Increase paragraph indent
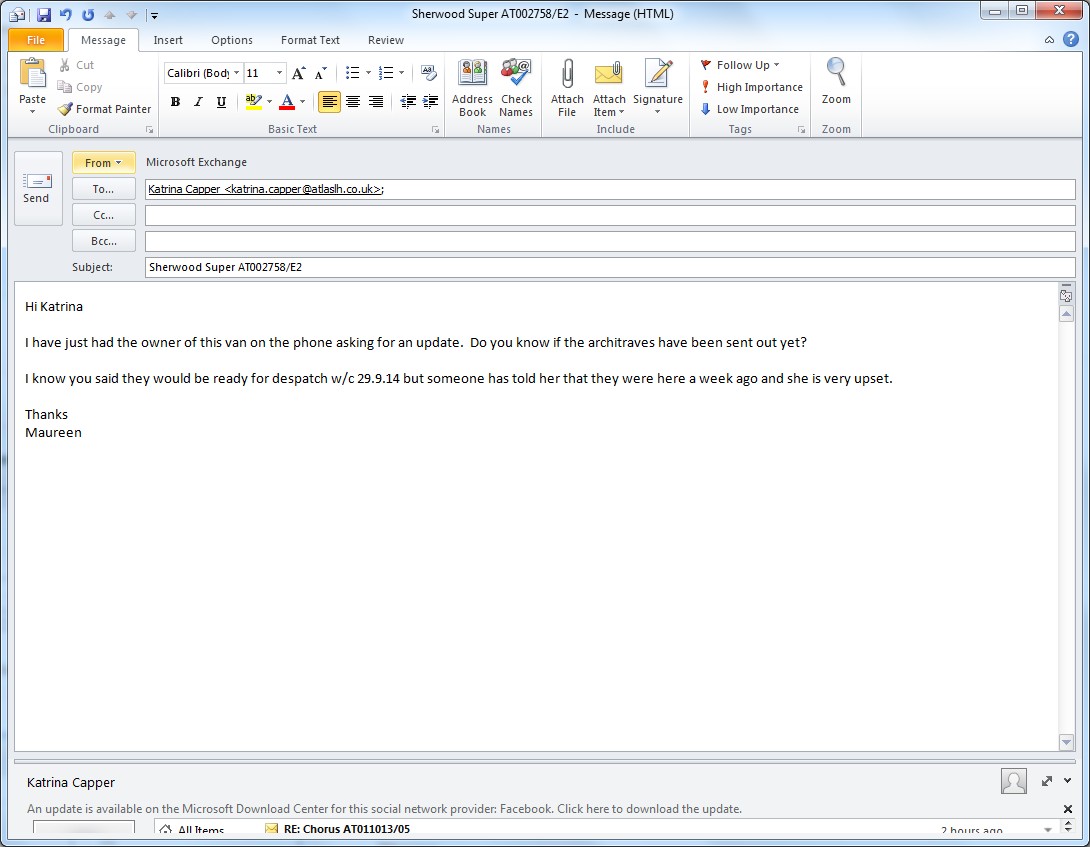This screenshot has height=847, width=1090. (x=430, y=102)
